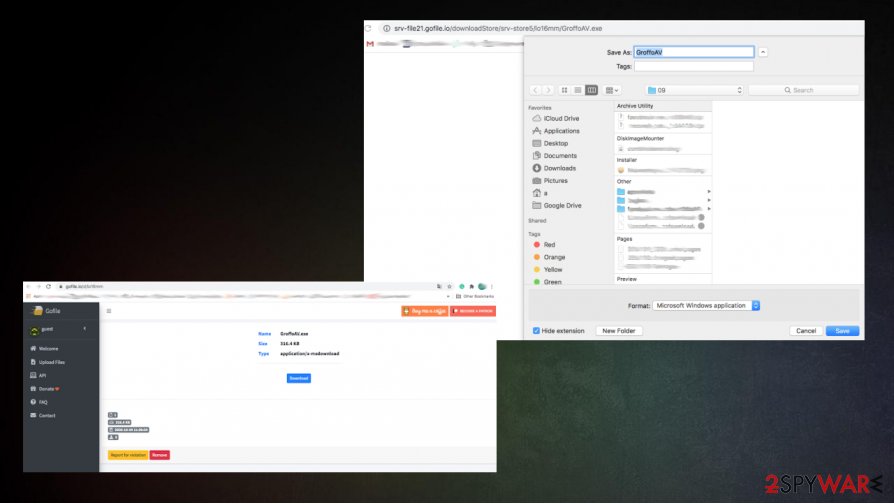Image resolution: width=894 pixels, height=504 pixels.
Task: Click the site info icon in URL bar
Action: coord(386,28)
